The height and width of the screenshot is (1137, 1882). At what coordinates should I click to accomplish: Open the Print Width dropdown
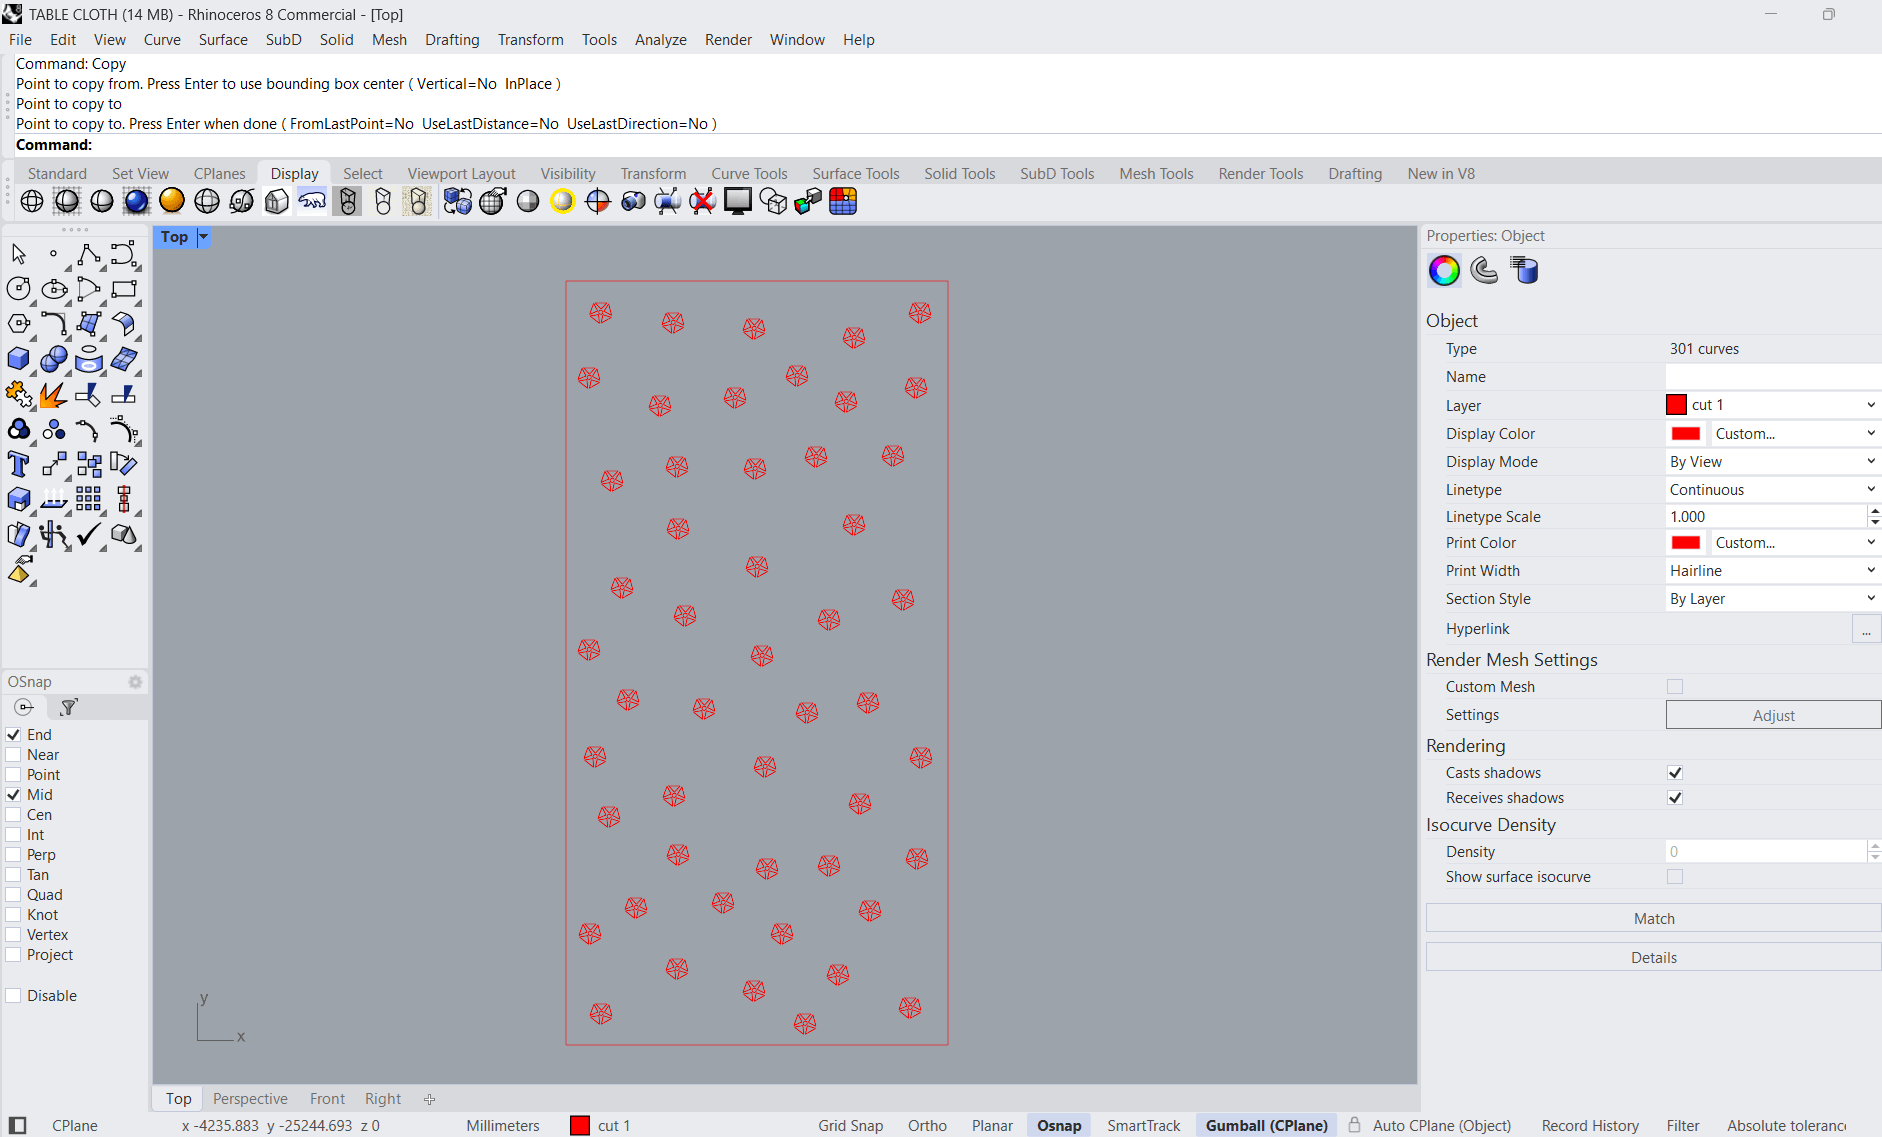tap(1772, 571)
